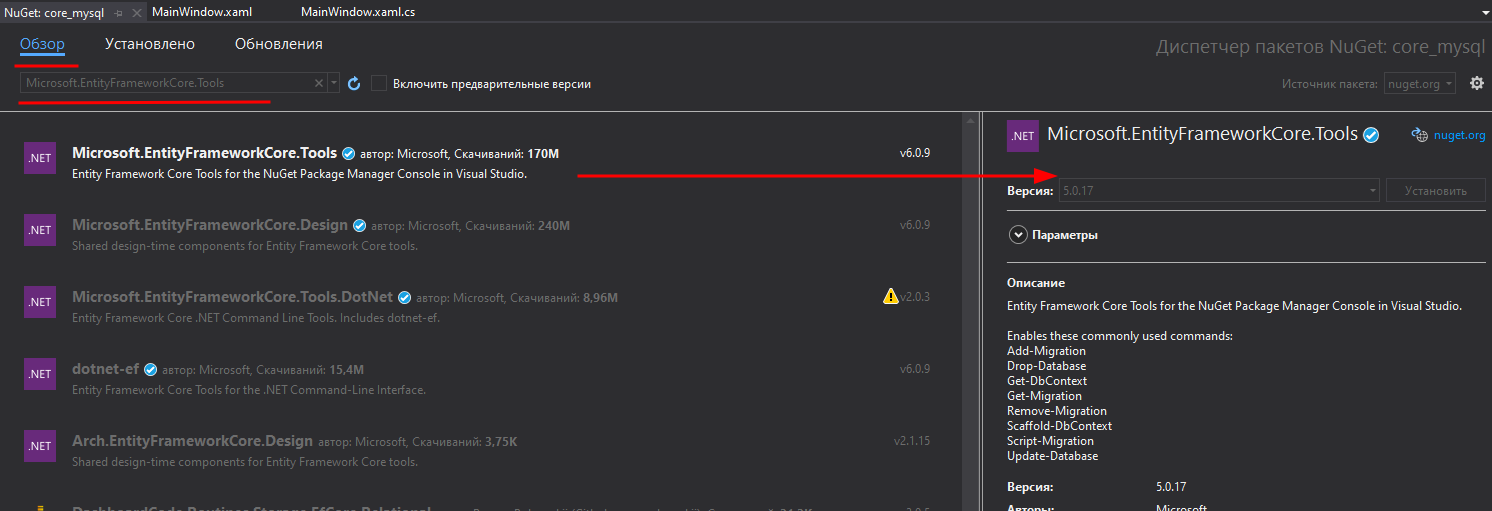Enable the 'Включить предварительные версии' checkbox

379,84
